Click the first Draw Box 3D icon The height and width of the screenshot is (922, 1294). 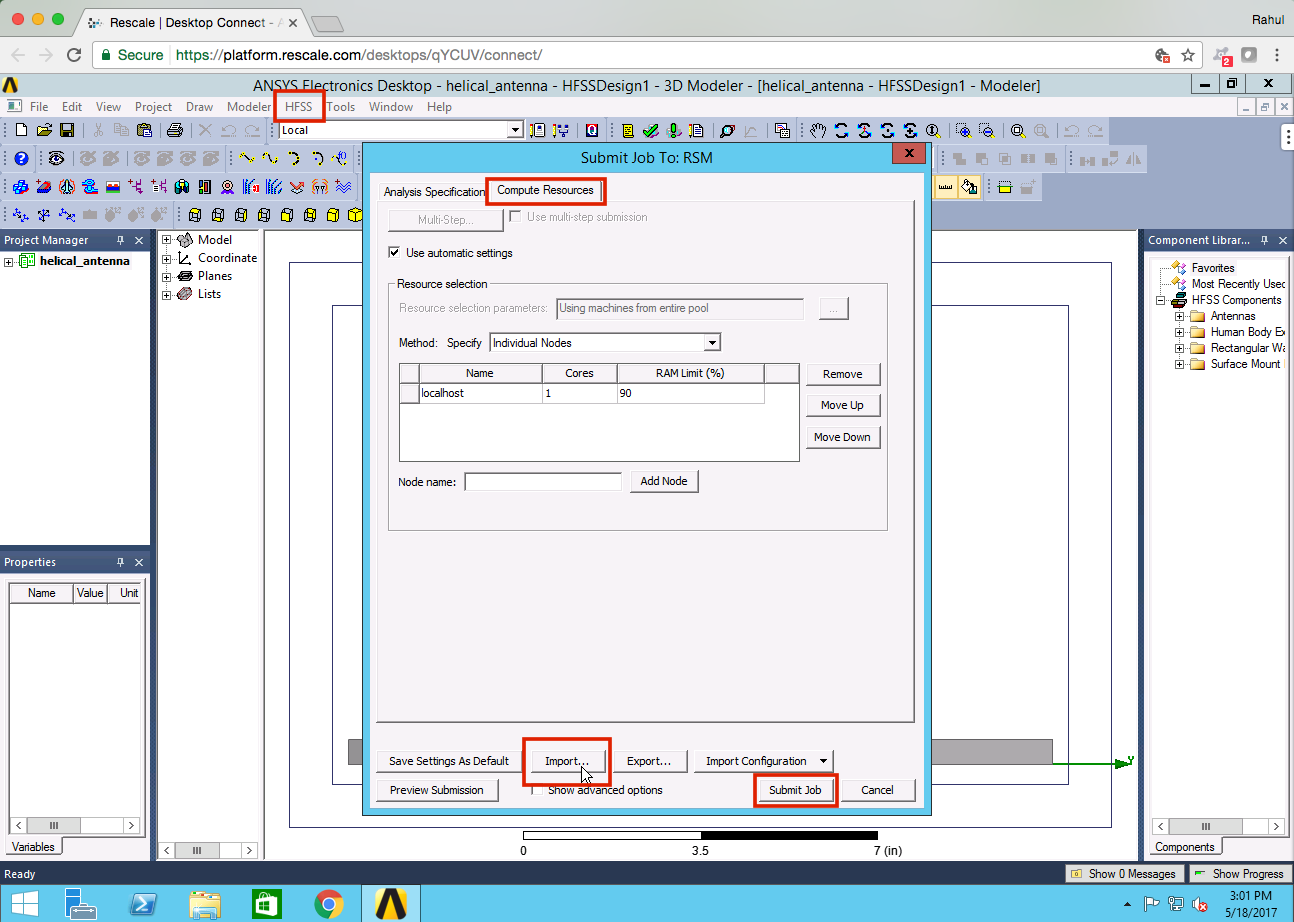(195, 214)
